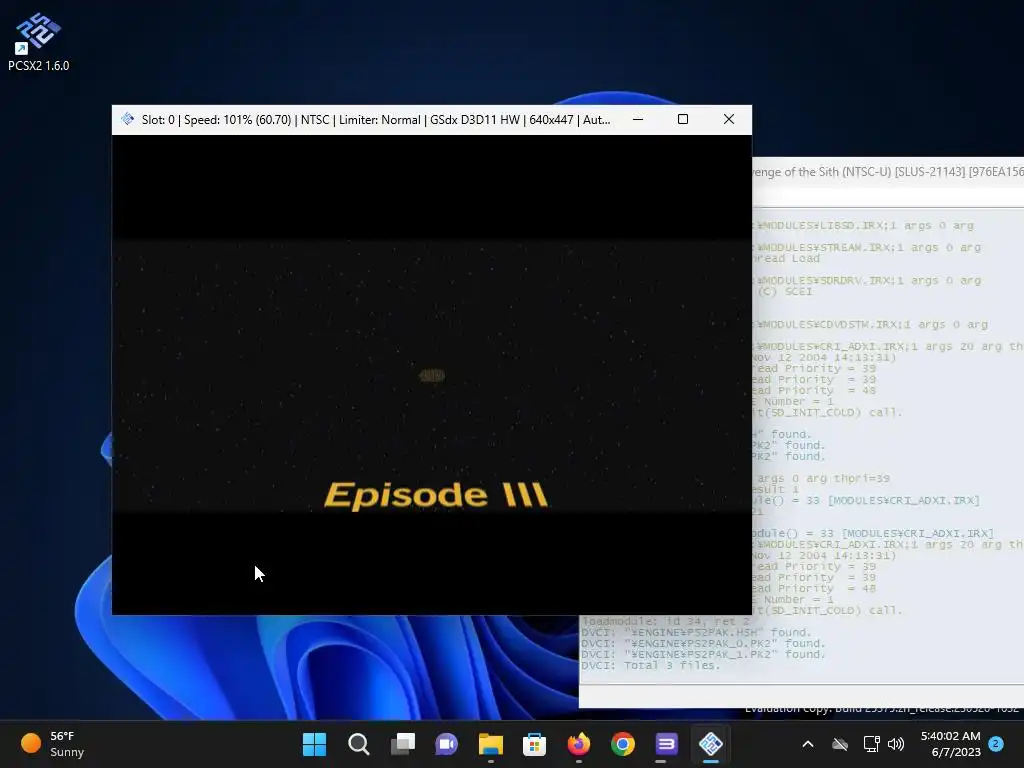Click log line 'DVCI: Total 3 files.'

pyautogui.click(x=650, y=665)
